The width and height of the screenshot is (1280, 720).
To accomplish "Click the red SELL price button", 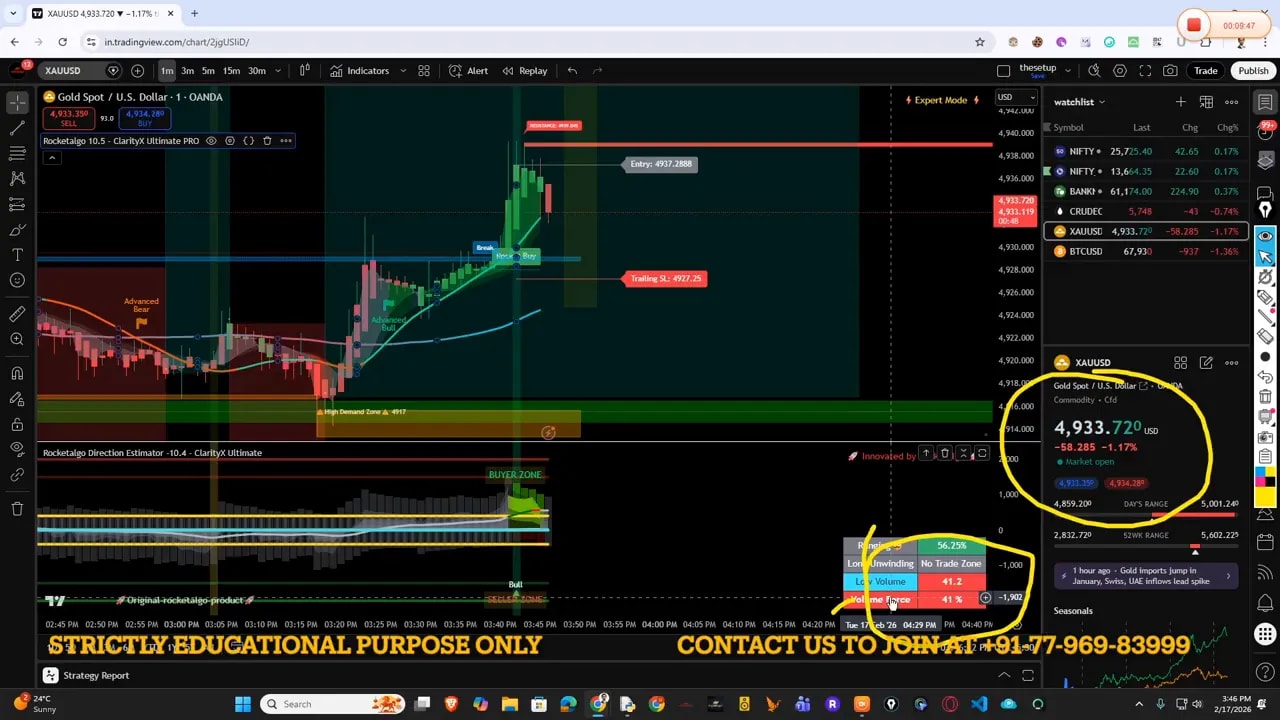I will pyautogui.click(x=66, y=118).
